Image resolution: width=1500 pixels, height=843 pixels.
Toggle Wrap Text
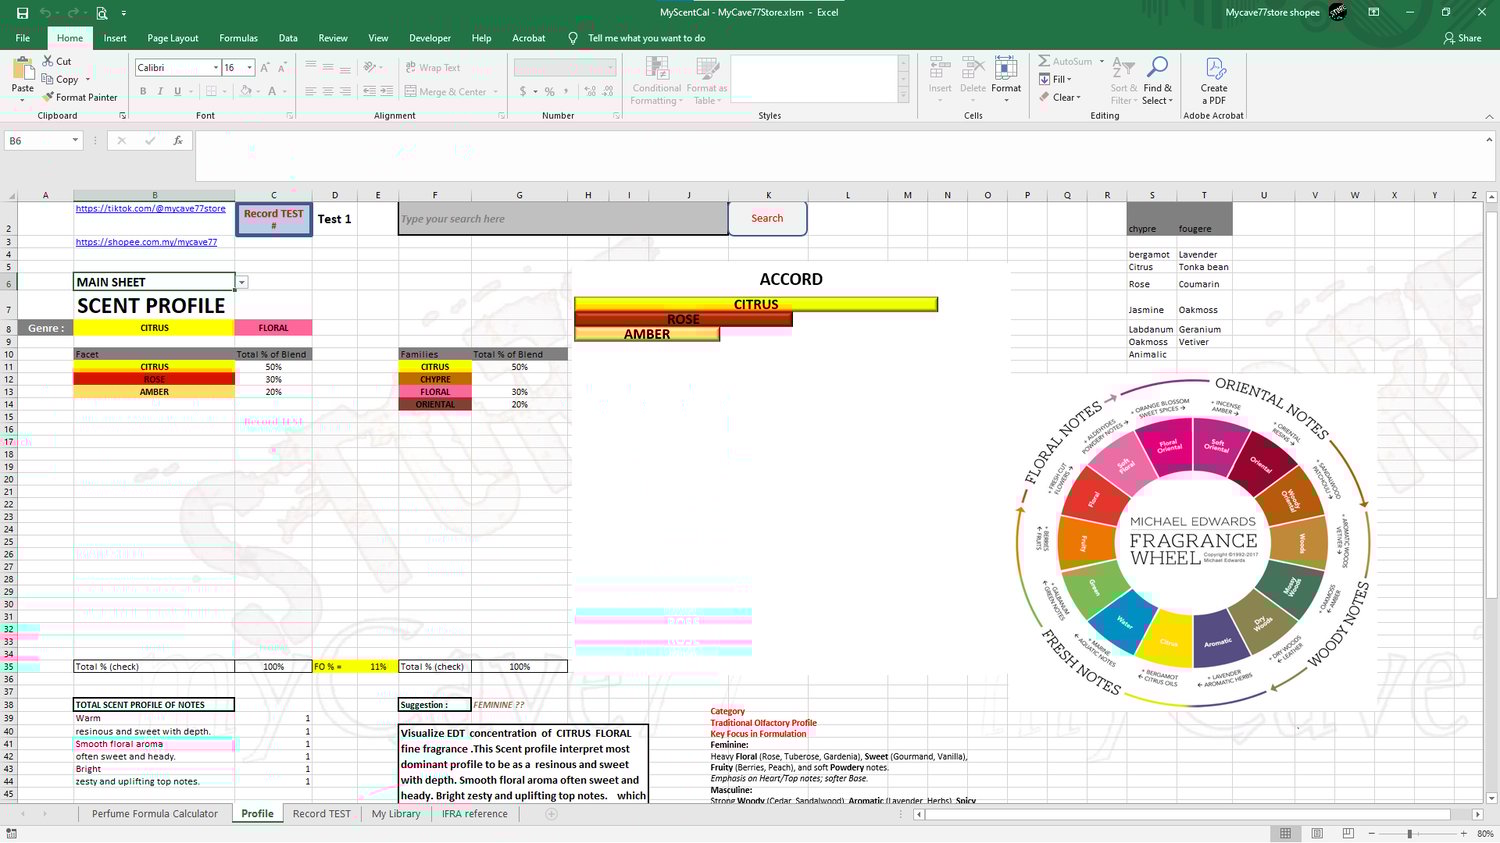[x=432, y=67]
